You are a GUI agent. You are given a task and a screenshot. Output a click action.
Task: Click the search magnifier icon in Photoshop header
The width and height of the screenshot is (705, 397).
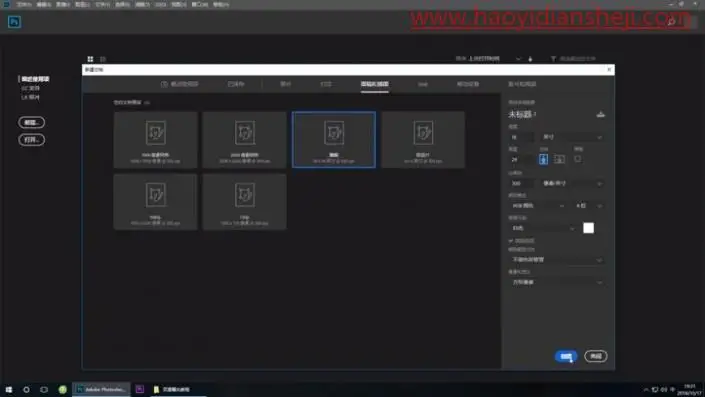click(x=671, y=22)
